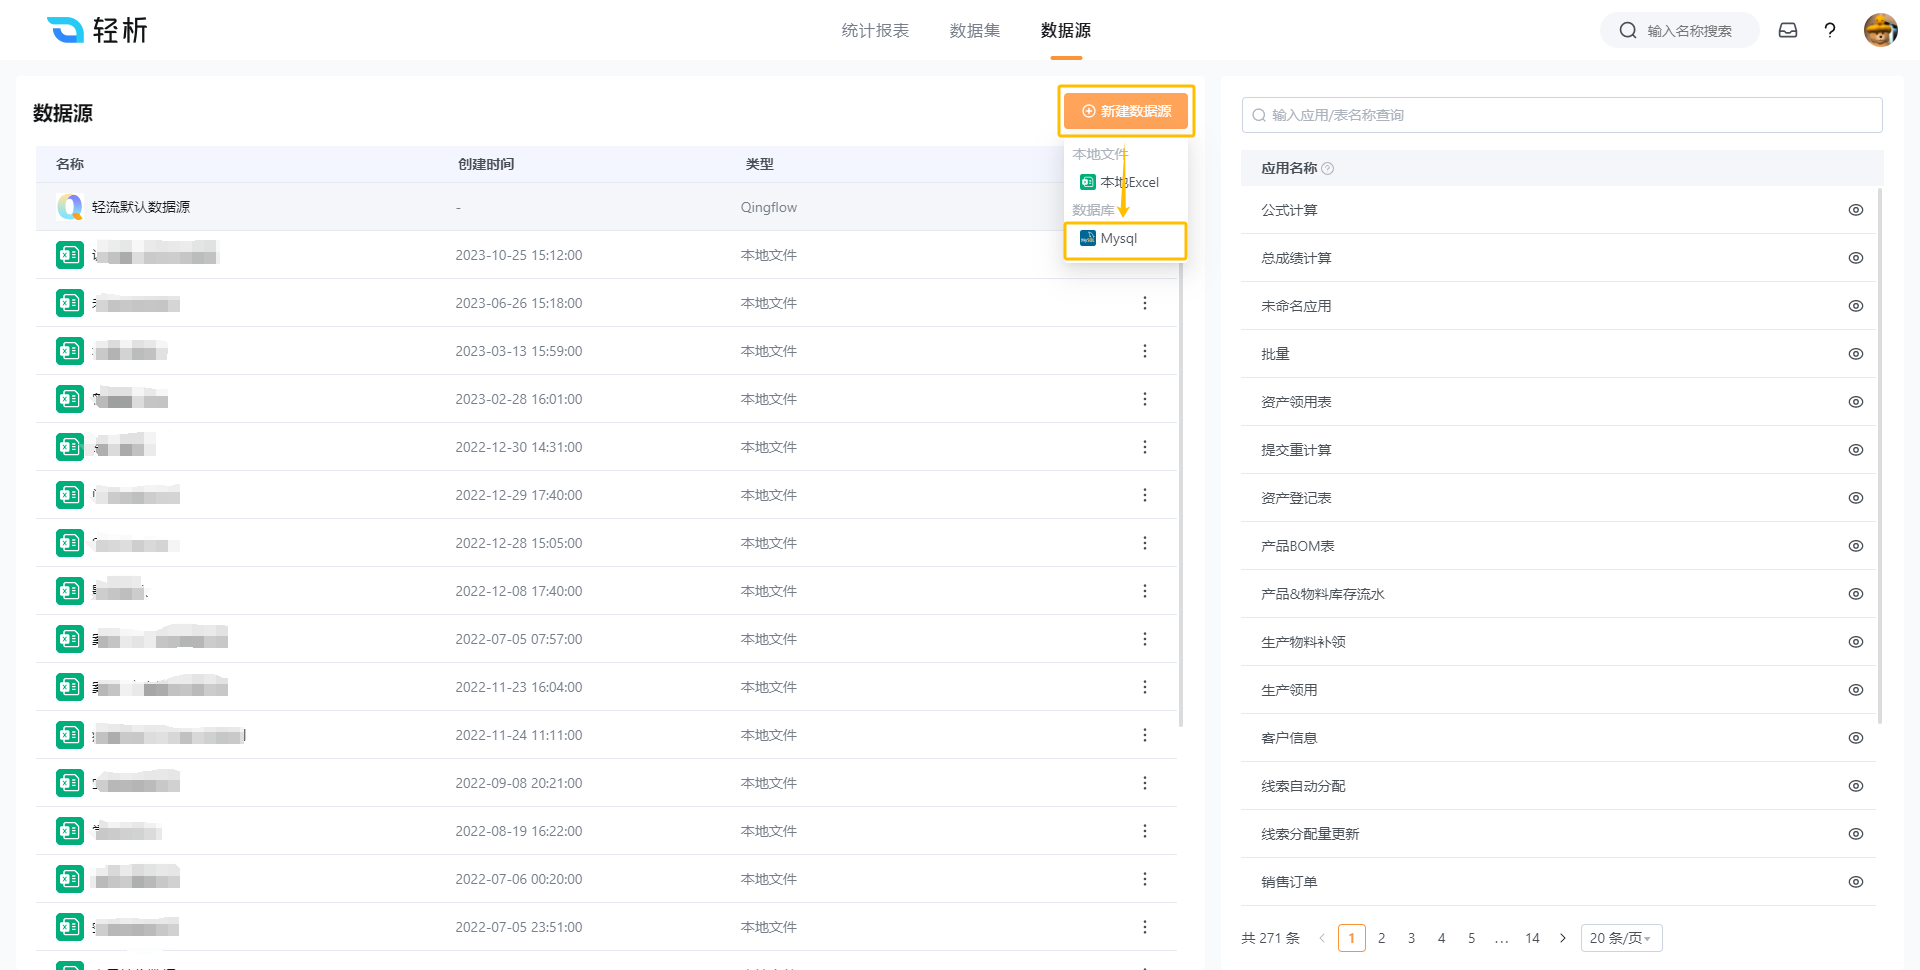The width and height of the screenshot is (1920, 970).
Task: Jump ahead via pagination ellipsis
Action: tap(1501, 938)
